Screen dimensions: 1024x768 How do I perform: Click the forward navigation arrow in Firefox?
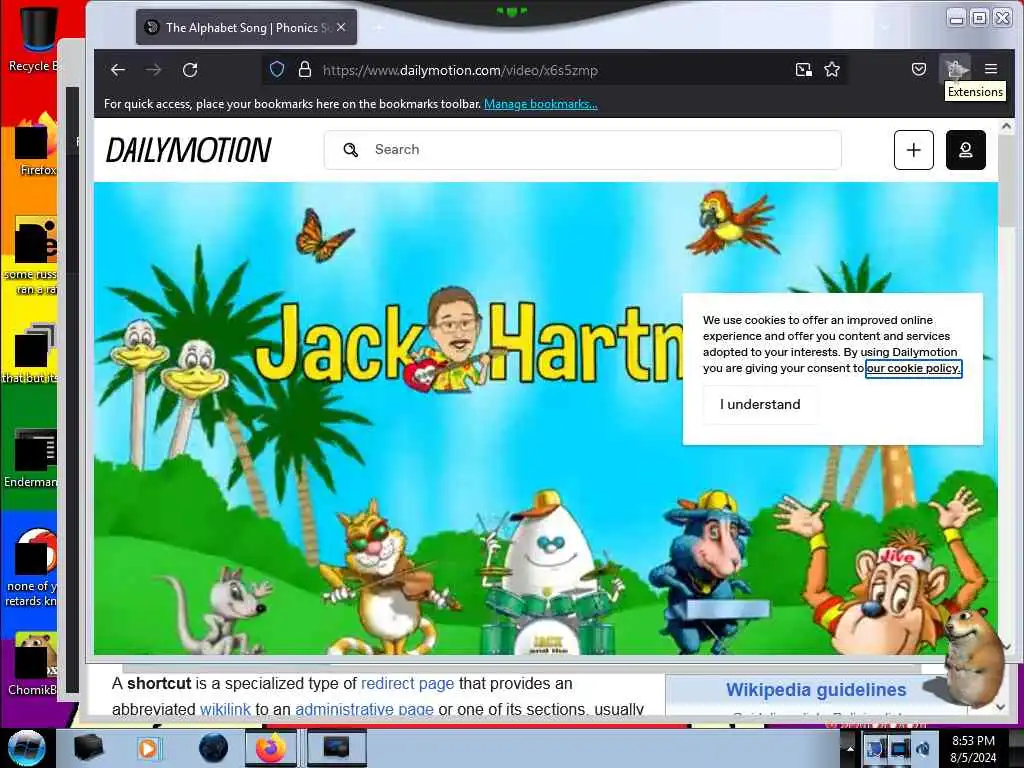[x=153, y=70]
